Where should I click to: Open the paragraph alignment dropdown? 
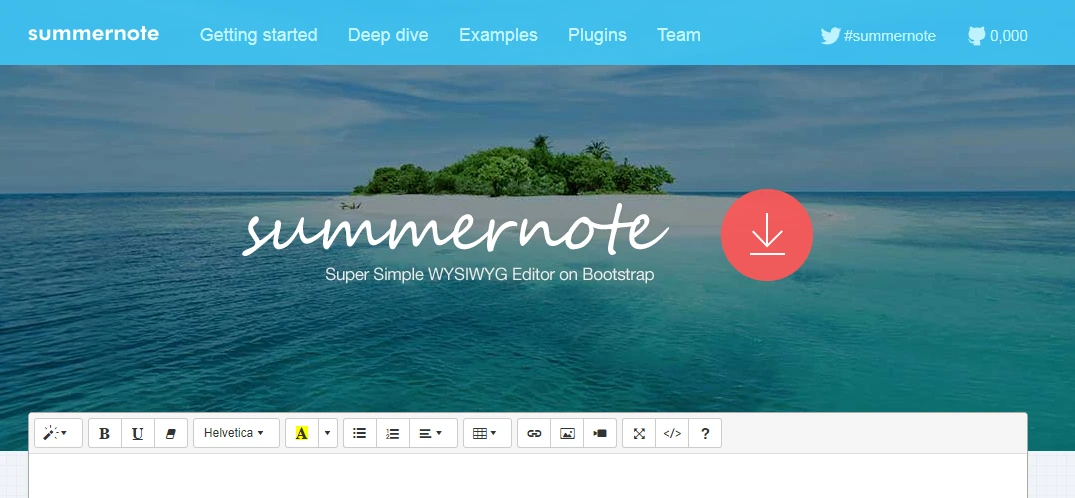click(x=433, y=434)
